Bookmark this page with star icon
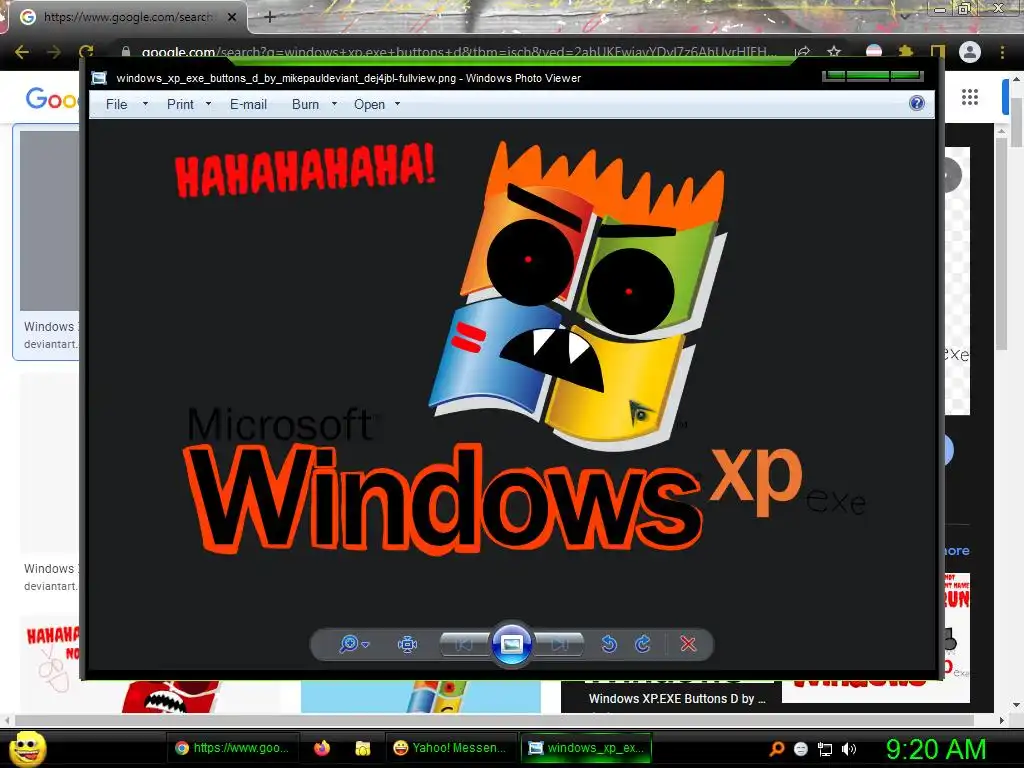Viewport: 1024px width, 768px height. 834,52
